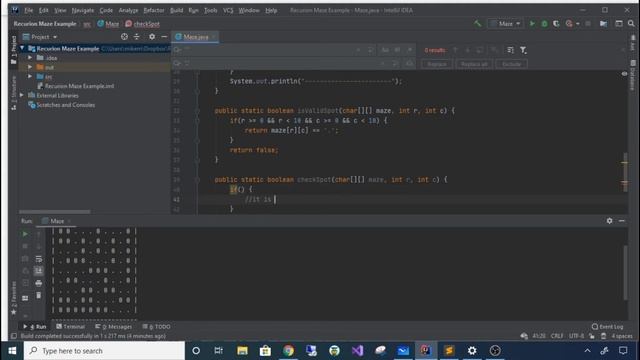The image size is (640, 360).
Task: Click the CRLF line separator status
Action: [x=557, y=336]
